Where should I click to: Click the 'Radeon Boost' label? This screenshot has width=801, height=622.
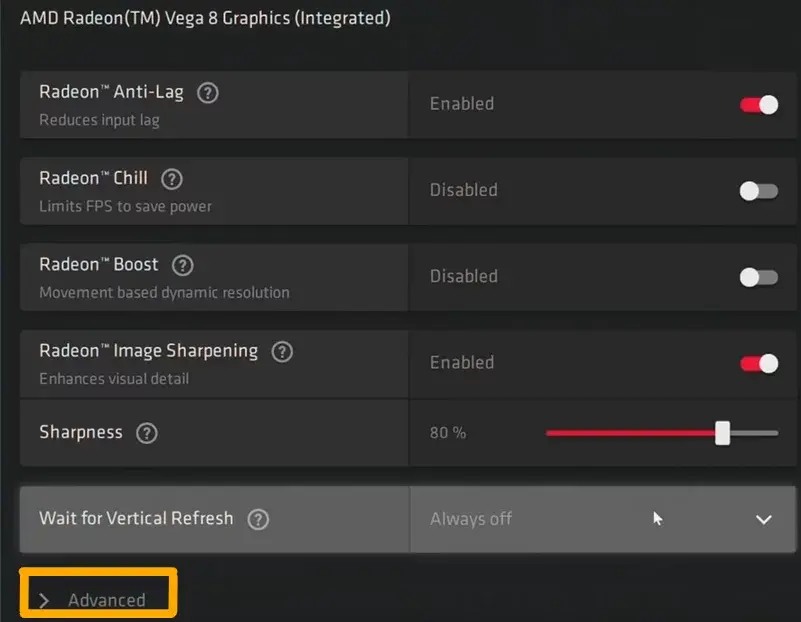[x=99, y=265]
